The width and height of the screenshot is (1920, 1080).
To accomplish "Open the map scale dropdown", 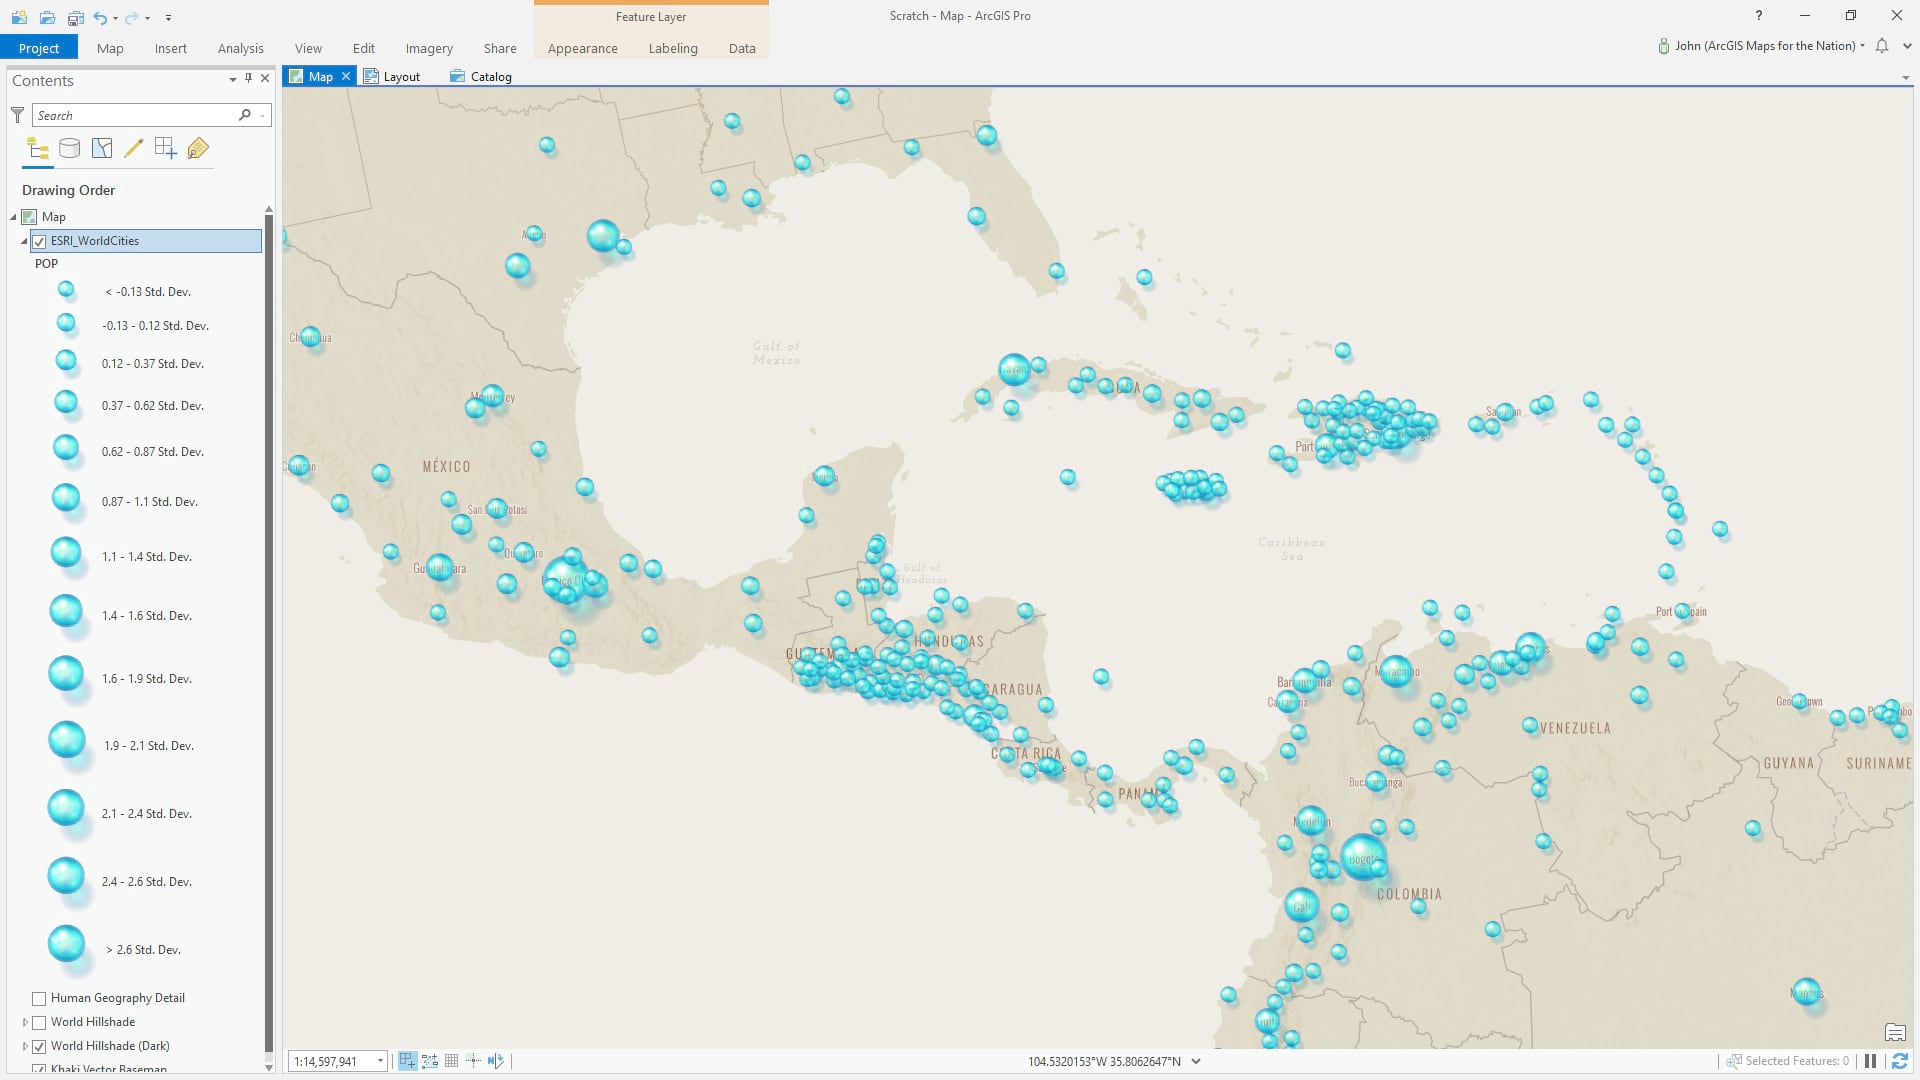I will [x=380, y=1061].
